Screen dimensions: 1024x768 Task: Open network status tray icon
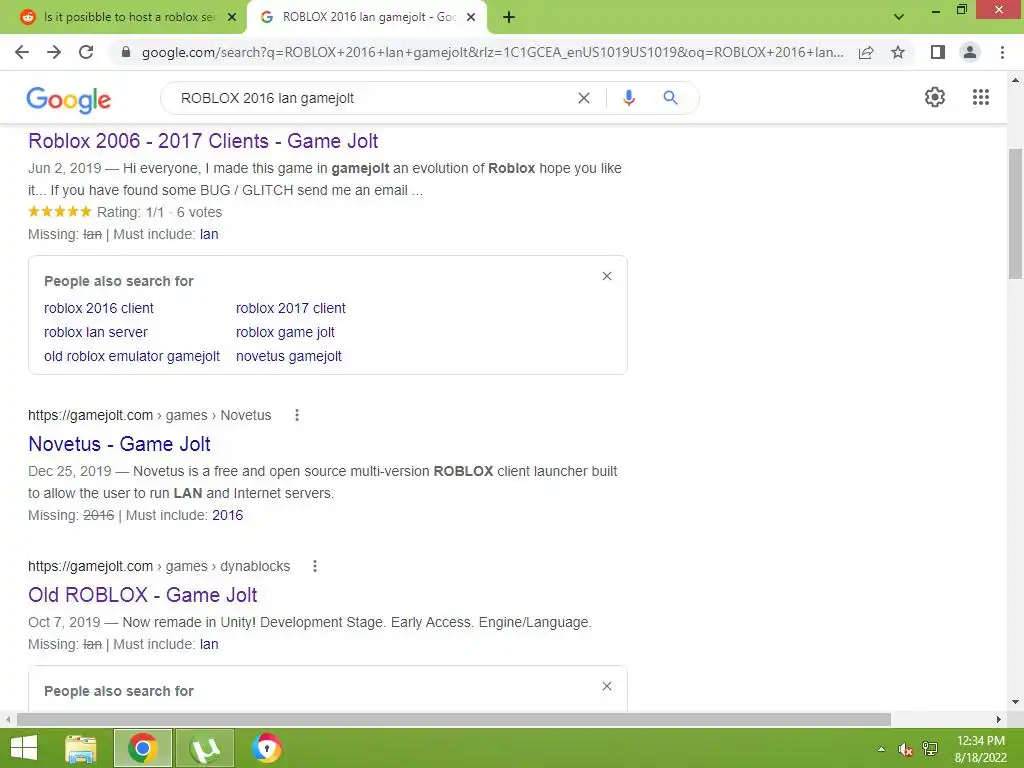point(930,749)
